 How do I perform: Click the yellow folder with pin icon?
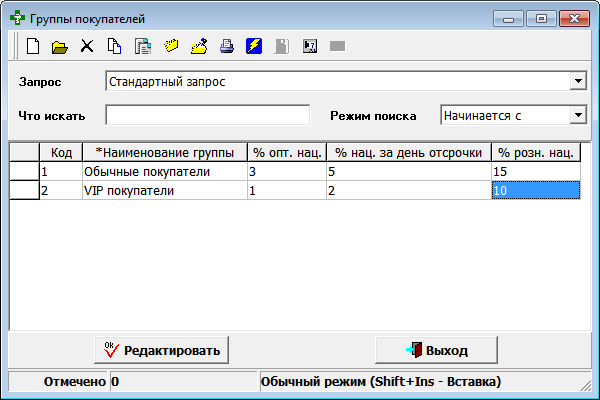(199, 46)
